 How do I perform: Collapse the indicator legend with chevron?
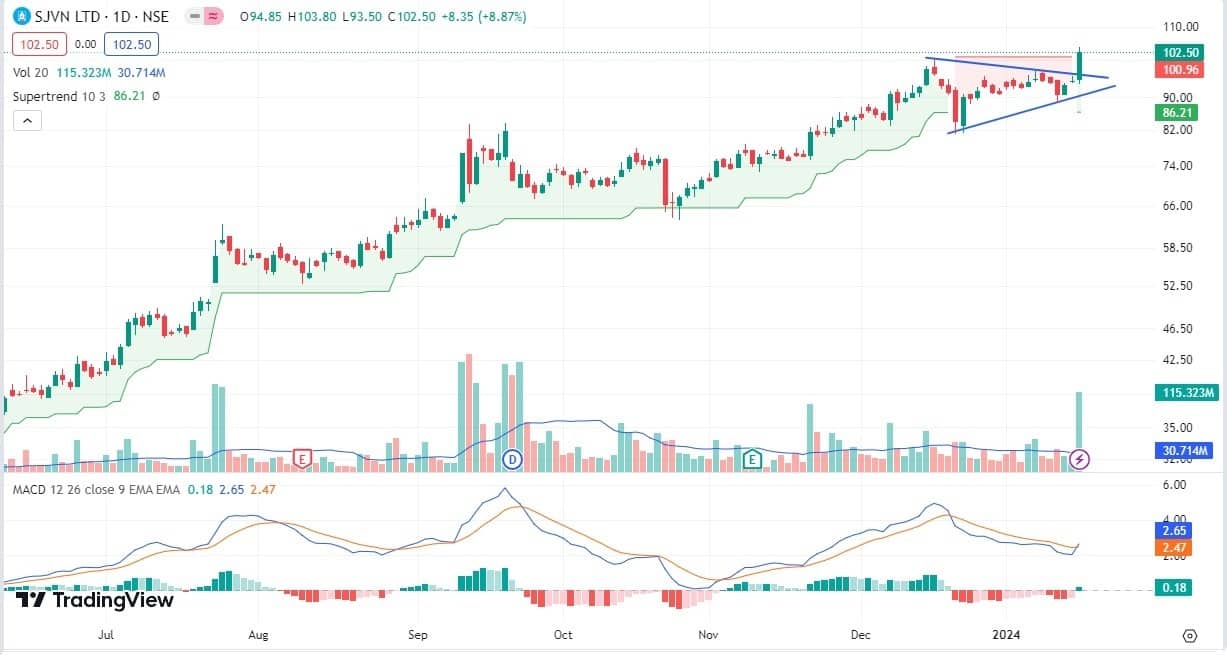coord(26,121)
